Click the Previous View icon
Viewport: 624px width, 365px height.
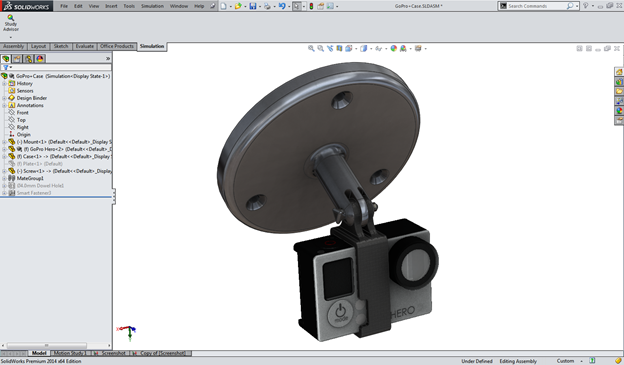coord(330,49)
